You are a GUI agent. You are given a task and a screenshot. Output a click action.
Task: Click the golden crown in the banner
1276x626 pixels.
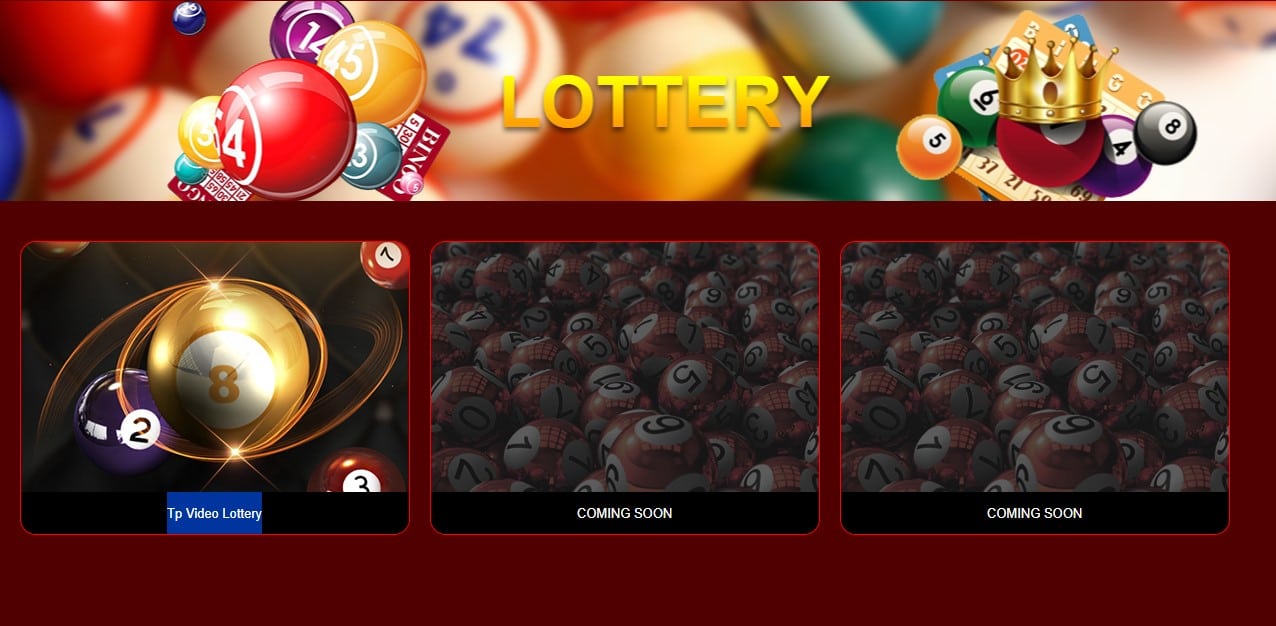pos(1053,80)
